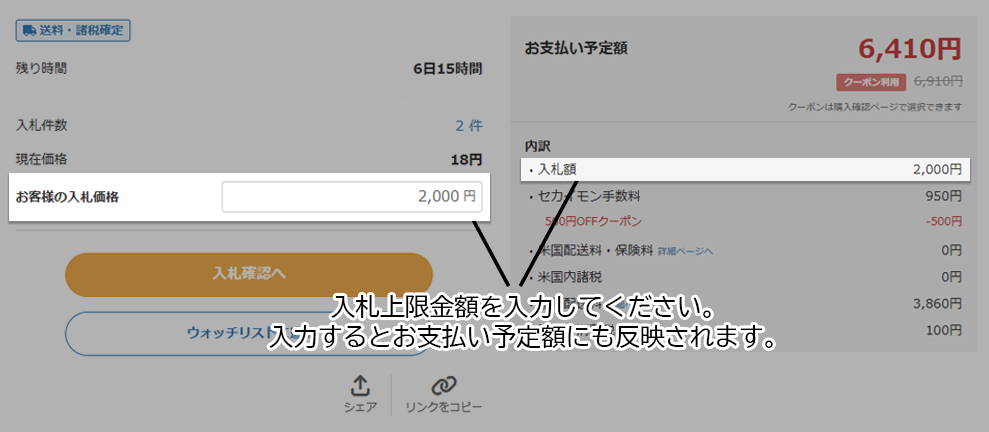Click the copy link chain icon
This screenshot has height=432, width=989.
point(444,386)
